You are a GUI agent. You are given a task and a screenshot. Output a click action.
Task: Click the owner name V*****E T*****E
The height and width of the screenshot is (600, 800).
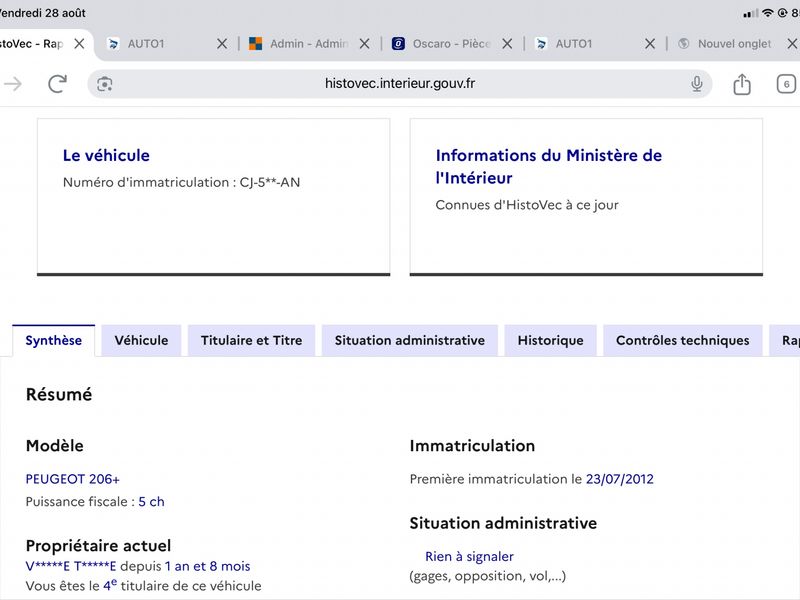coord(71,566)
